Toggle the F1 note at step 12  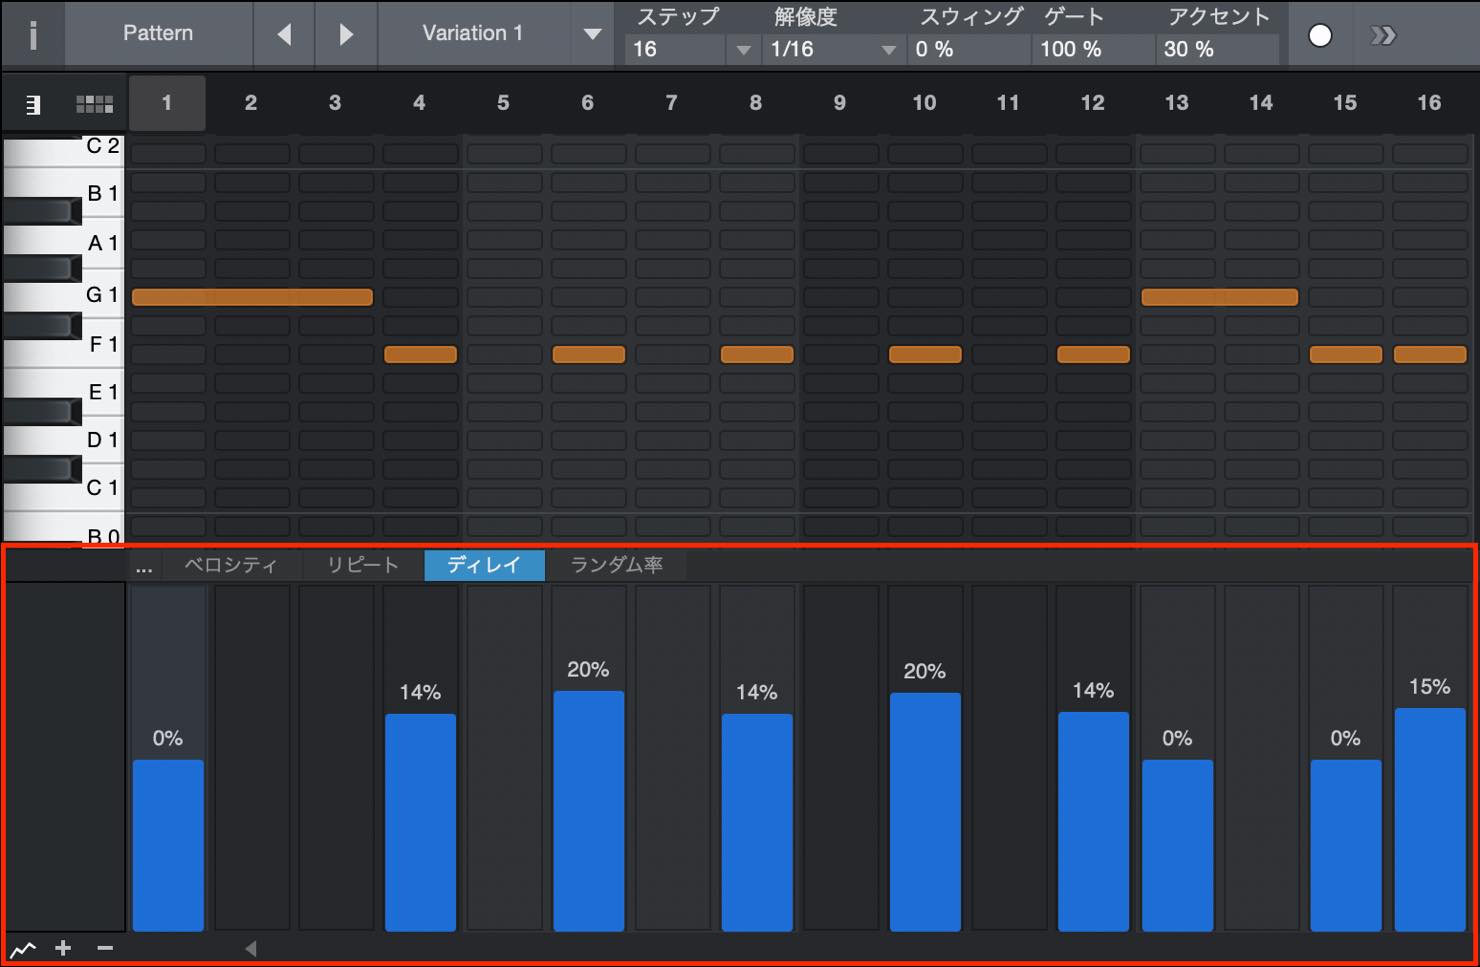click(1093, 354)
